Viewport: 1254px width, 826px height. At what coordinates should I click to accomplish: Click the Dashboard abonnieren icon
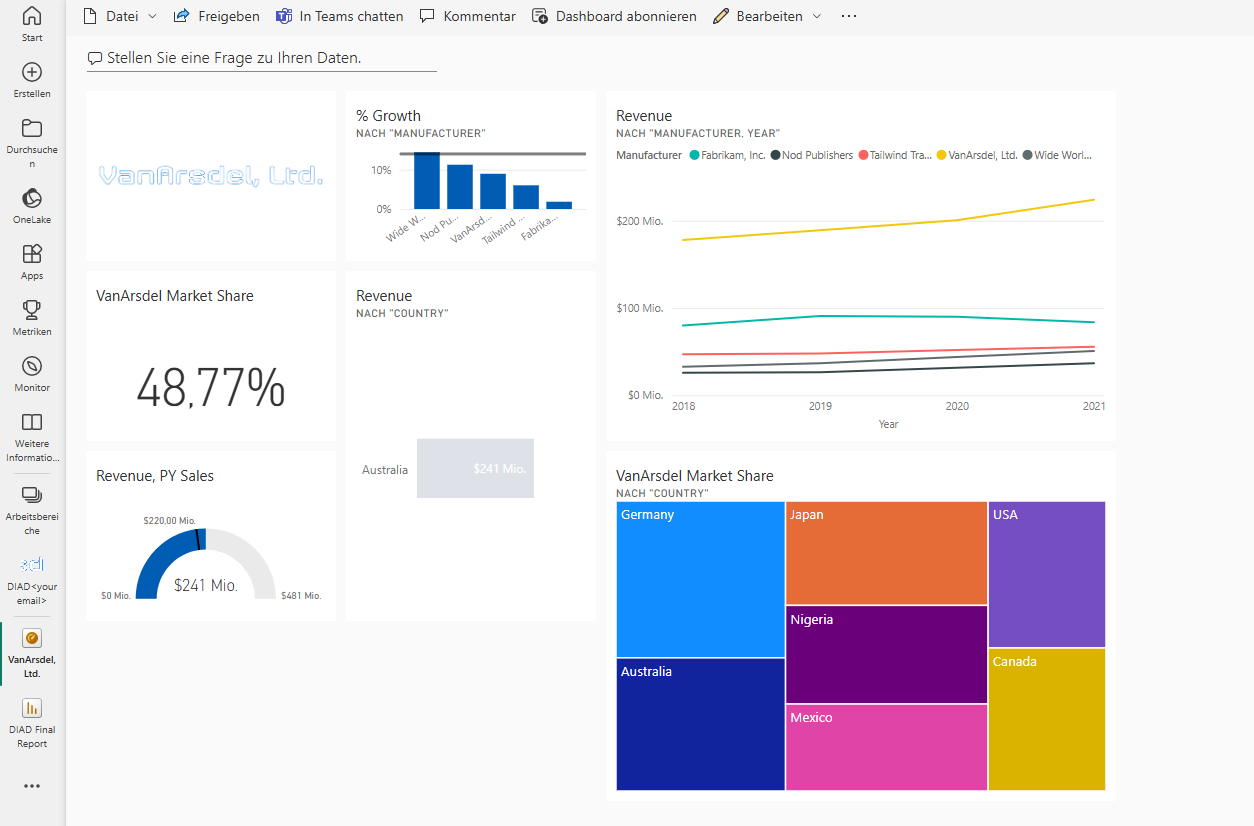(x=540, y=16)
